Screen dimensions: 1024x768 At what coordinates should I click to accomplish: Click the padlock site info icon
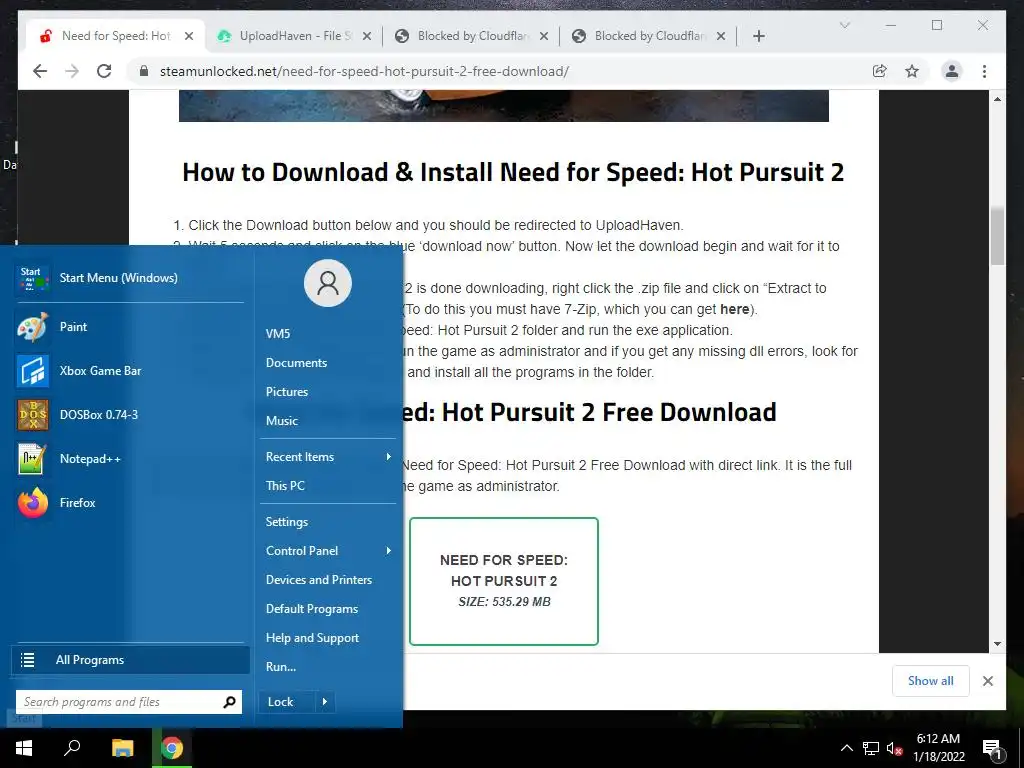(x=144, y=71)
